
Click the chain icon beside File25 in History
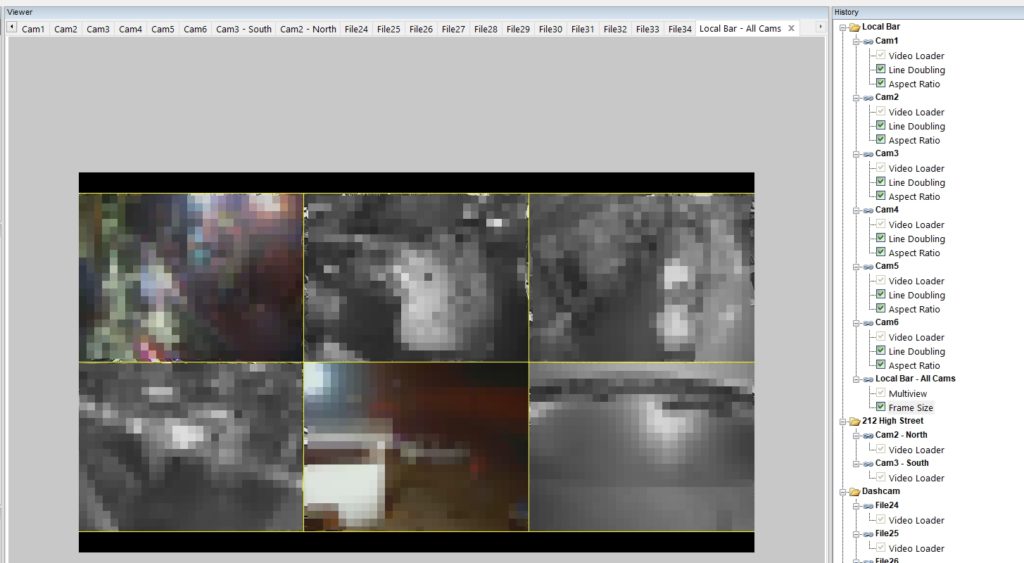[x=868, y=534]
